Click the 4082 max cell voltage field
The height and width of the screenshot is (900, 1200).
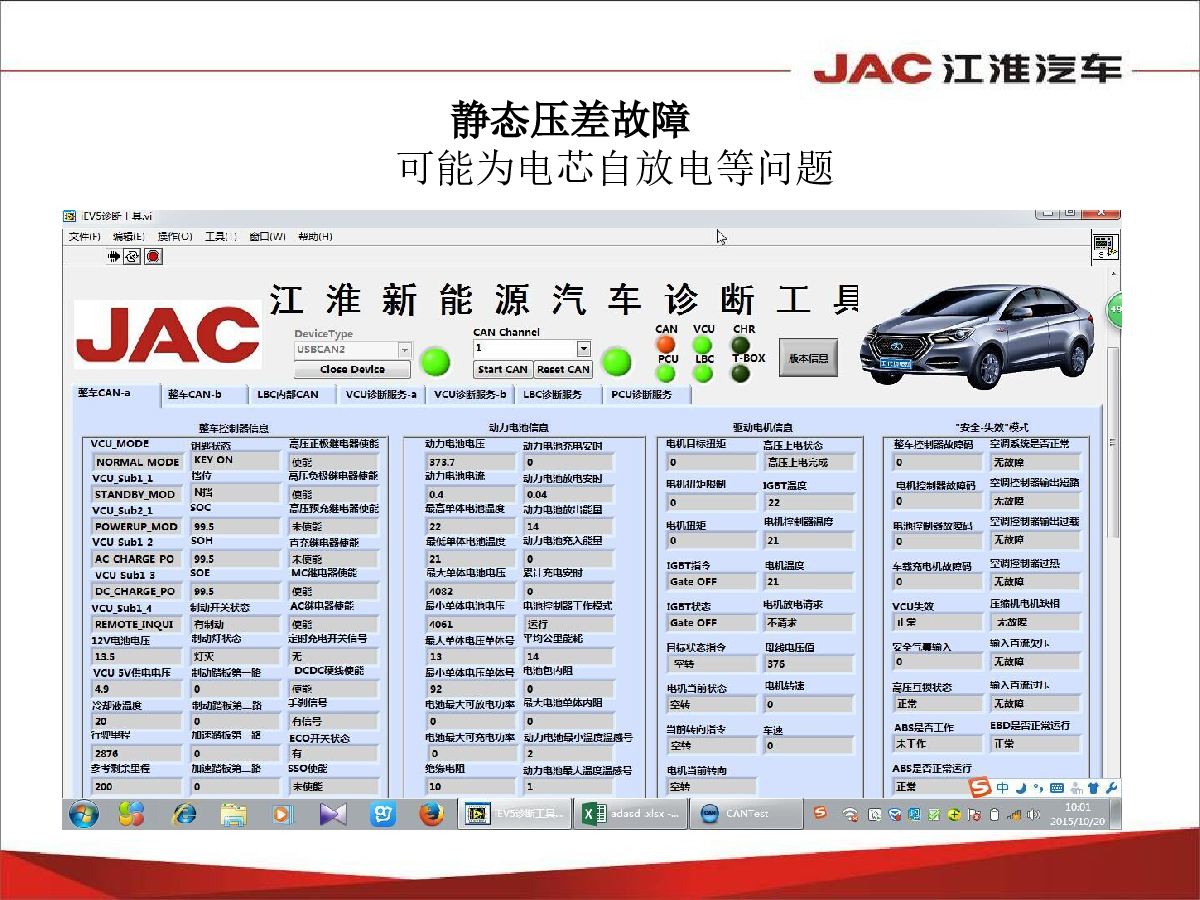tap(470, 591)
